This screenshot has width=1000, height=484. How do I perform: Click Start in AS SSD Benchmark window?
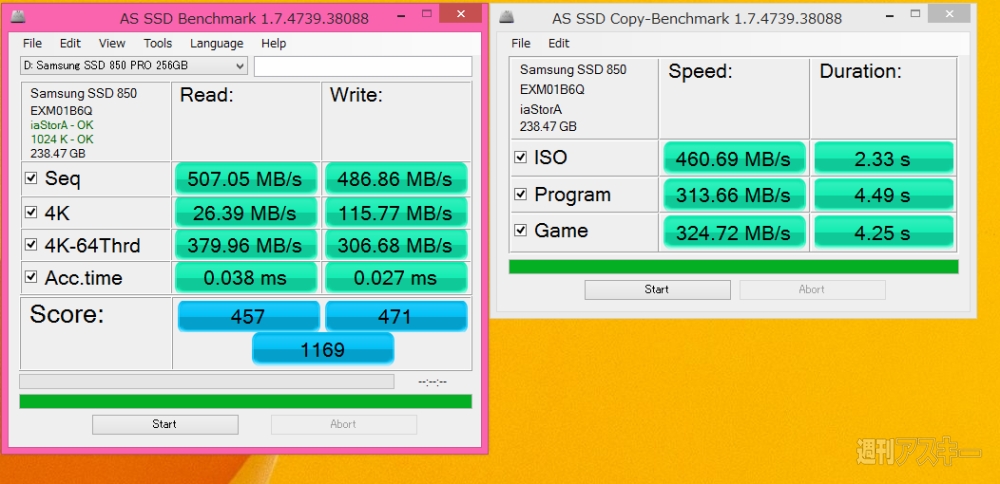pyautogui.click(x=165, y=424)
